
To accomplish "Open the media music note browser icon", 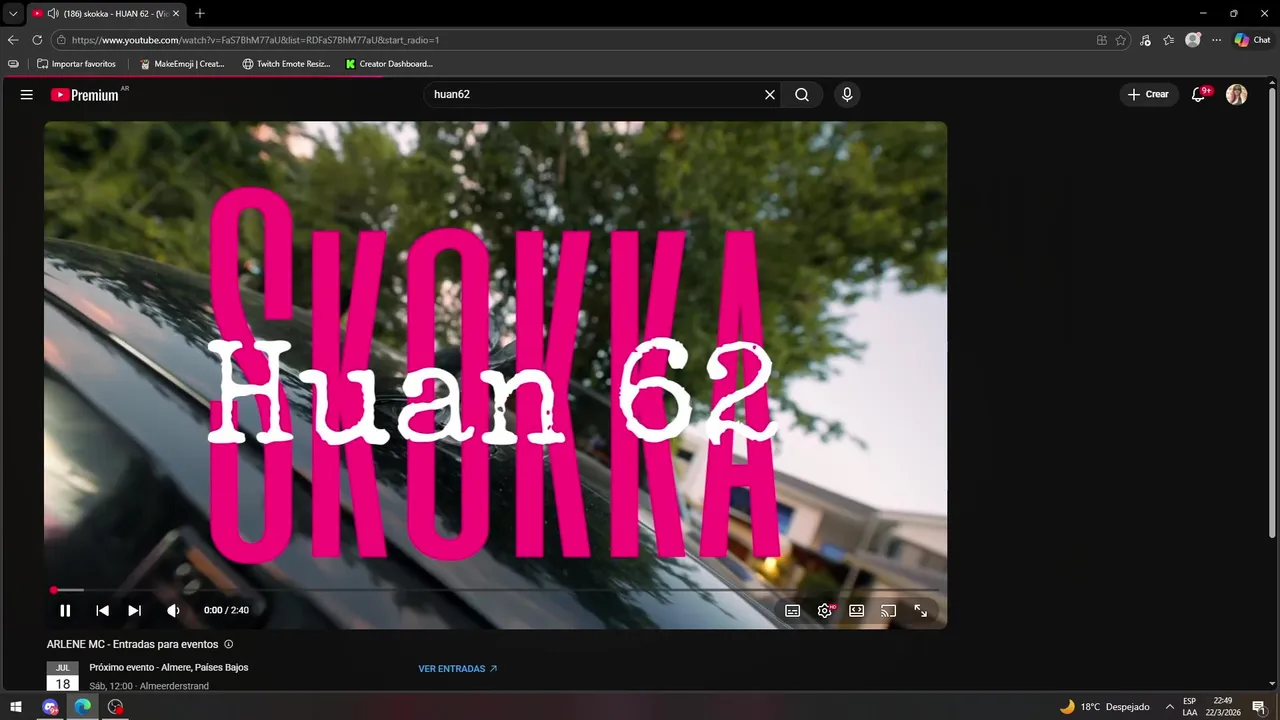I will (x=1146, y=40).
